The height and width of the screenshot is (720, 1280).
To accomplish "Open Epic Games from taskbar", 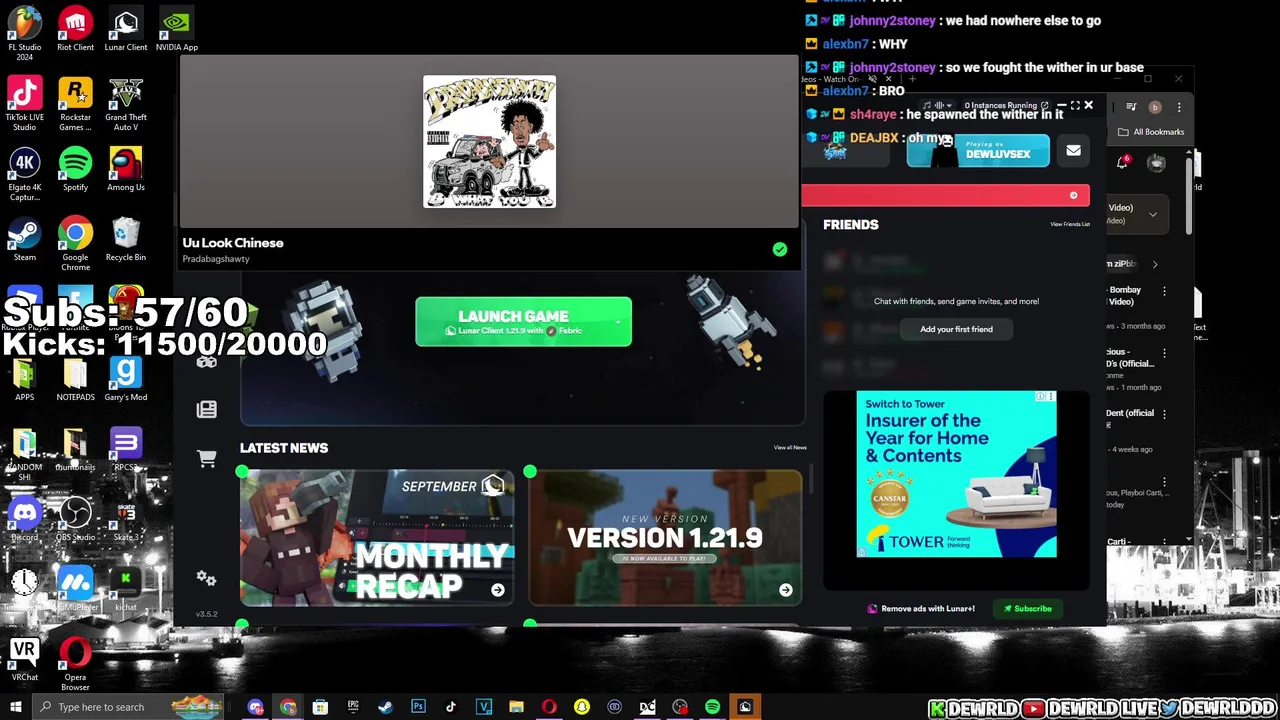I will (353, 707).
